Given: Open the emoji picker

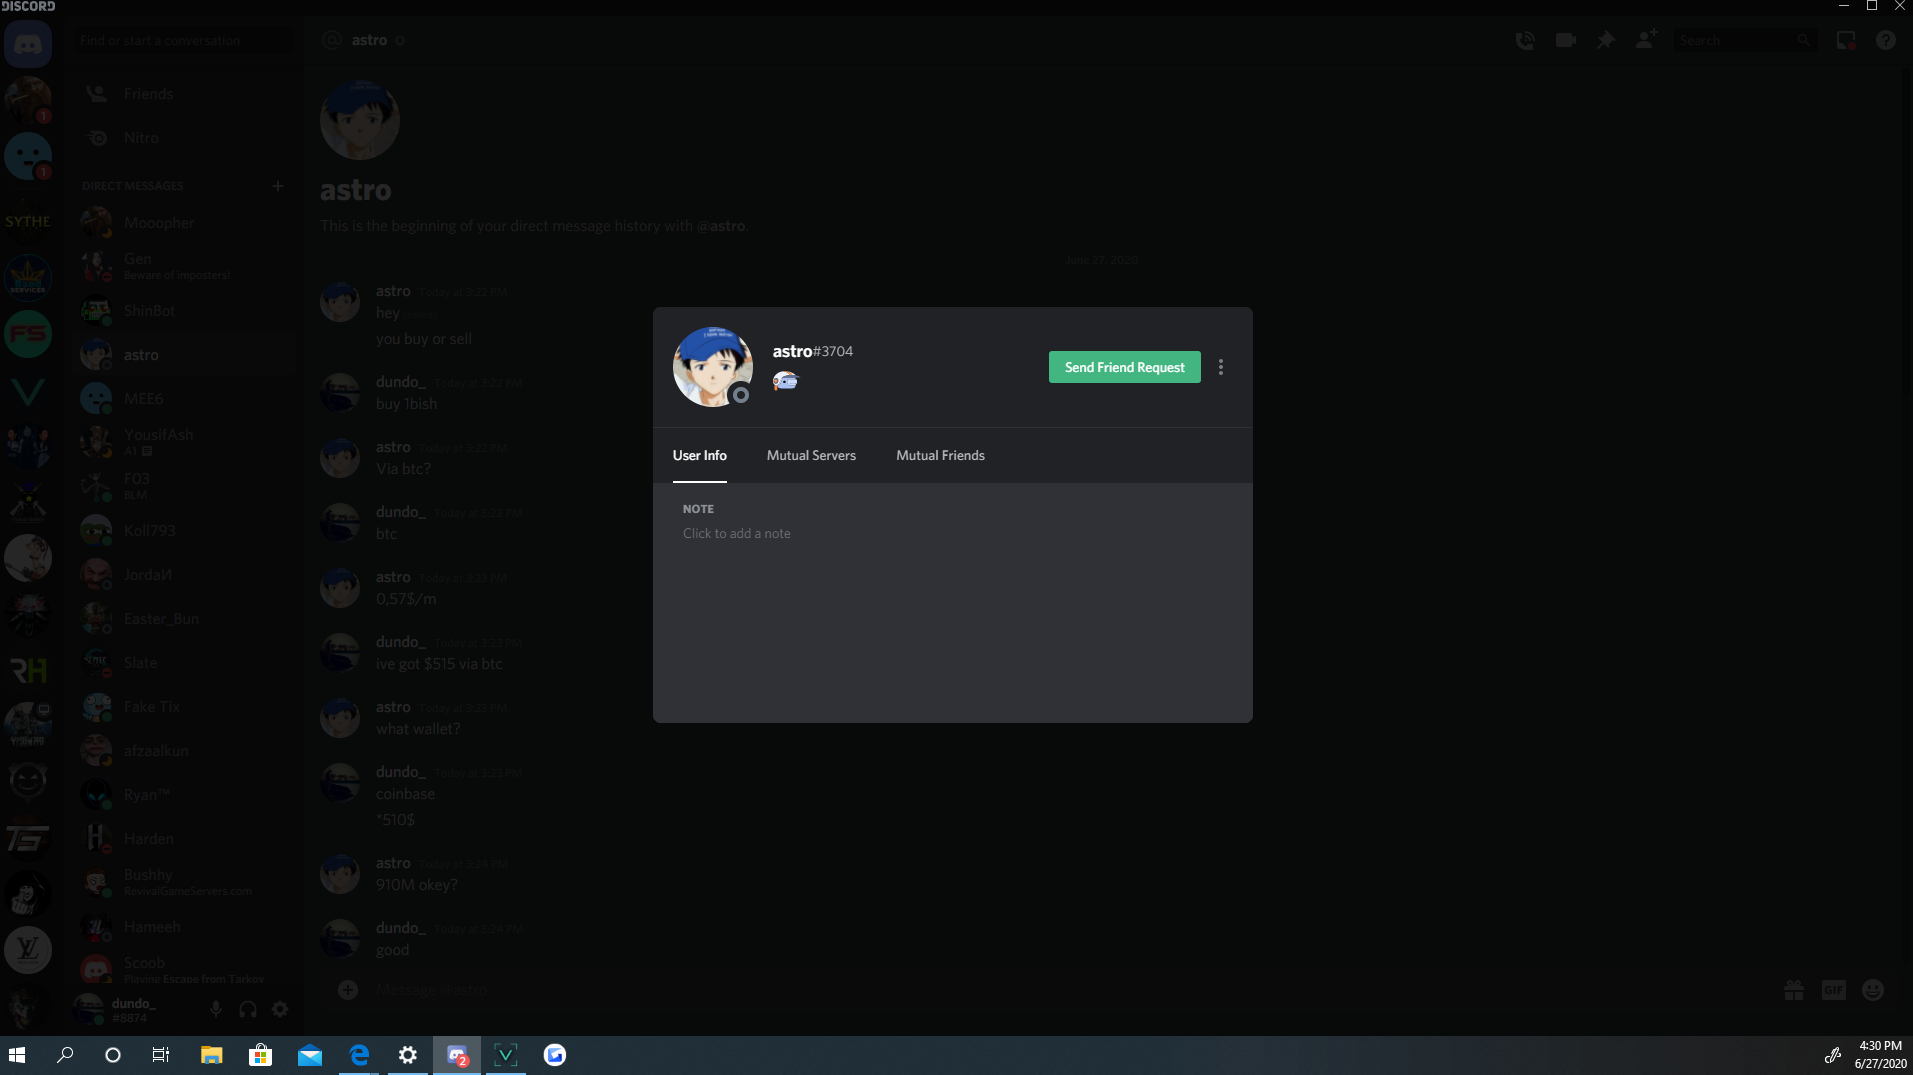Looking at the screenshot, I should pos(1873,990).
